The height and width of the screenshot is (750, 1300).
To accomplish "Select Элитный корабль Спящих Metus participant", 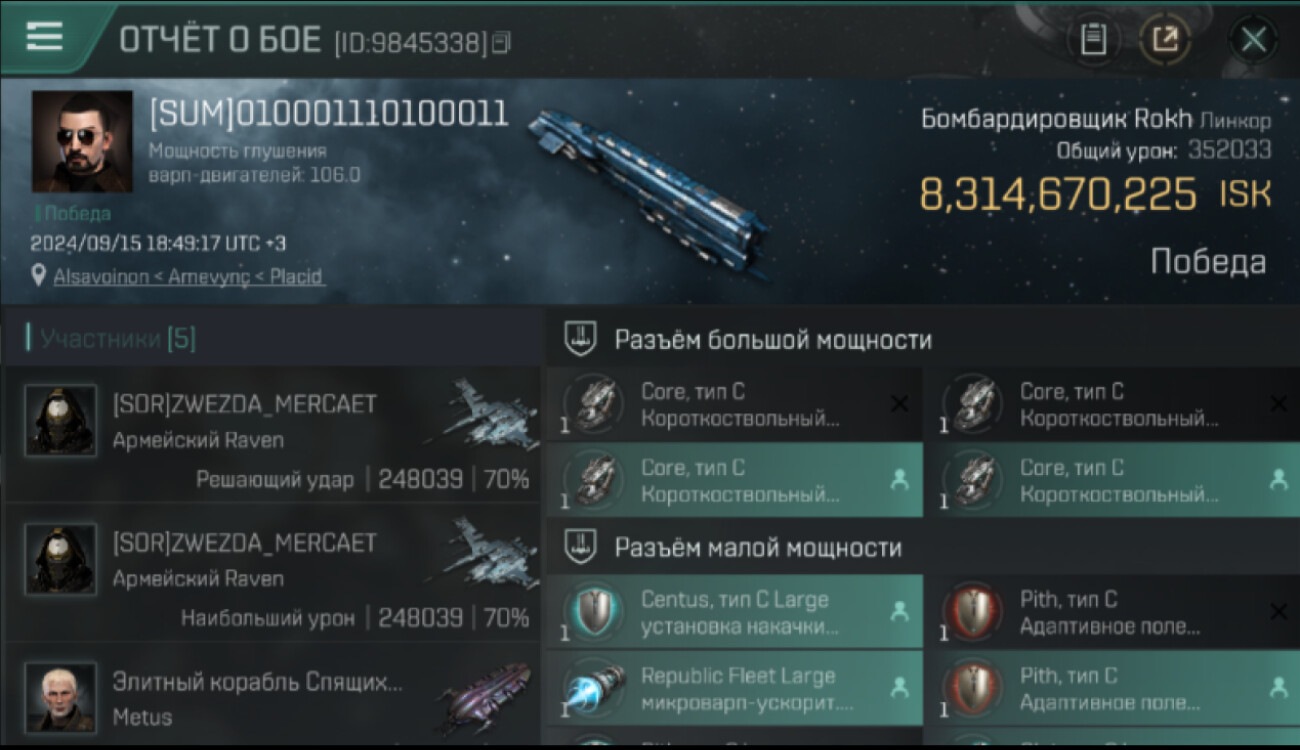I will pyautogui.click(x=273, y=697).
